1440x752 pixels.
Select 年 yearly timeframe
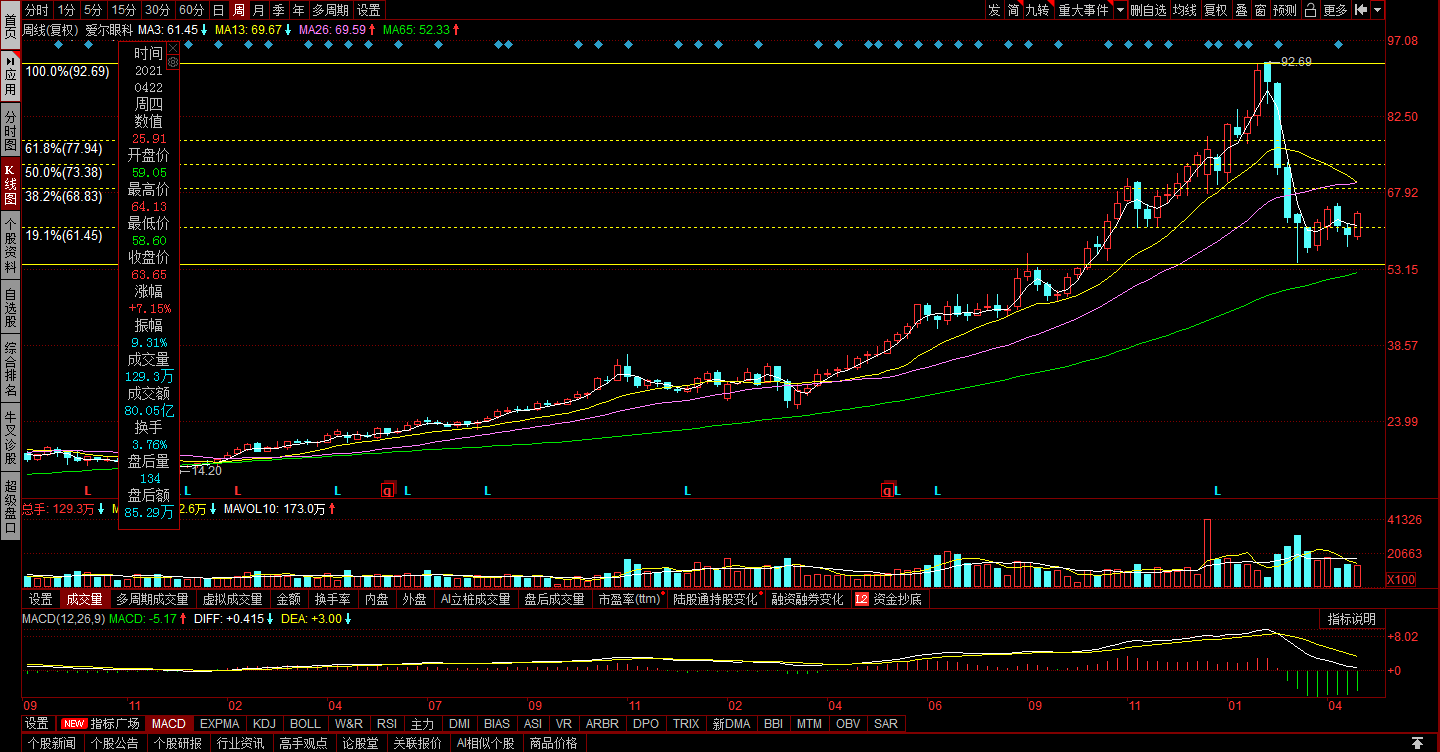(x=298, y=10)
